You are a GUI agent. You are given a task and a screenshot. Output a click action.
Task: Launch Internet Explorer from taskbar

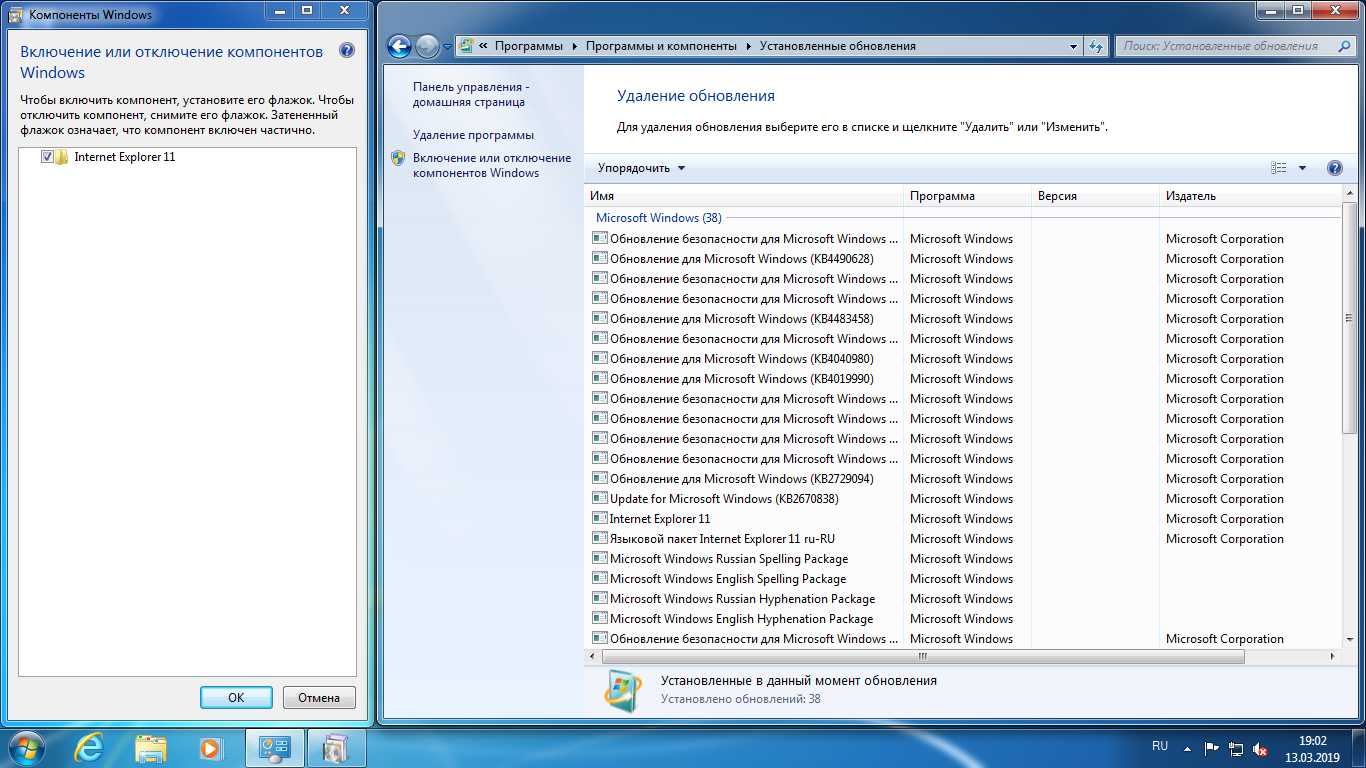90,747
